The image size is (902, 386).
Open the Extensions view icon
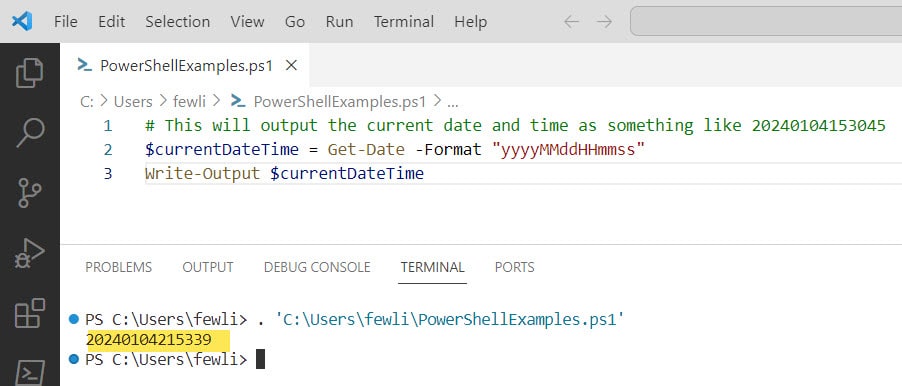pos(29,313)
